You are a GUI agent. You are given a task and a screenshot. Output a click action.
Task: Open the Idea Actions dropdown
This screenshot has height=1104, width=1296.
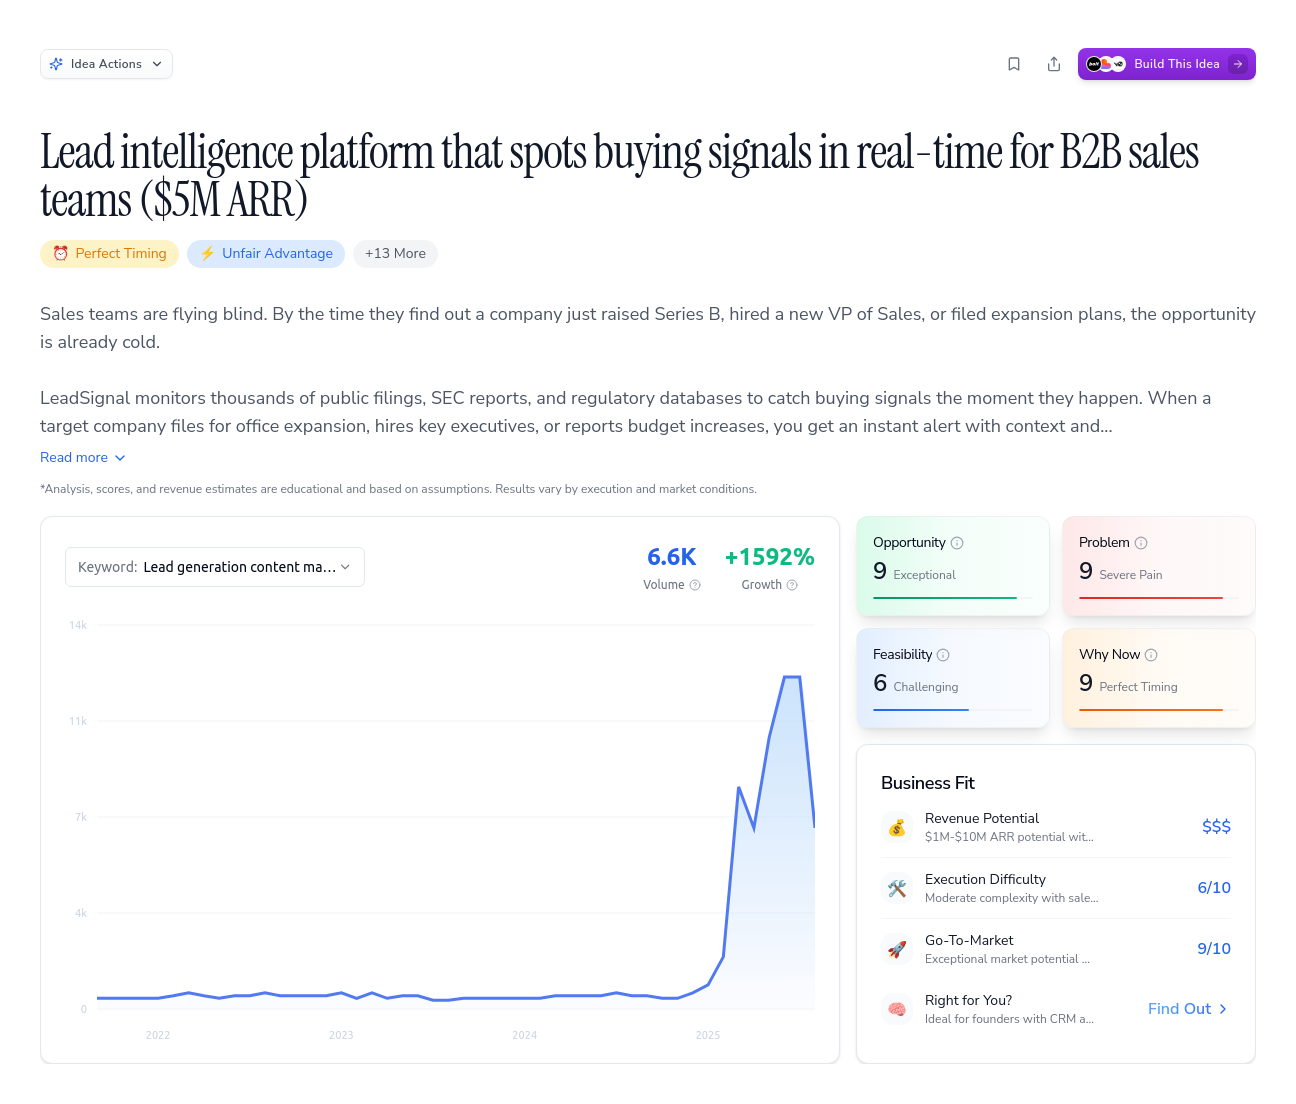click(106, 64)
